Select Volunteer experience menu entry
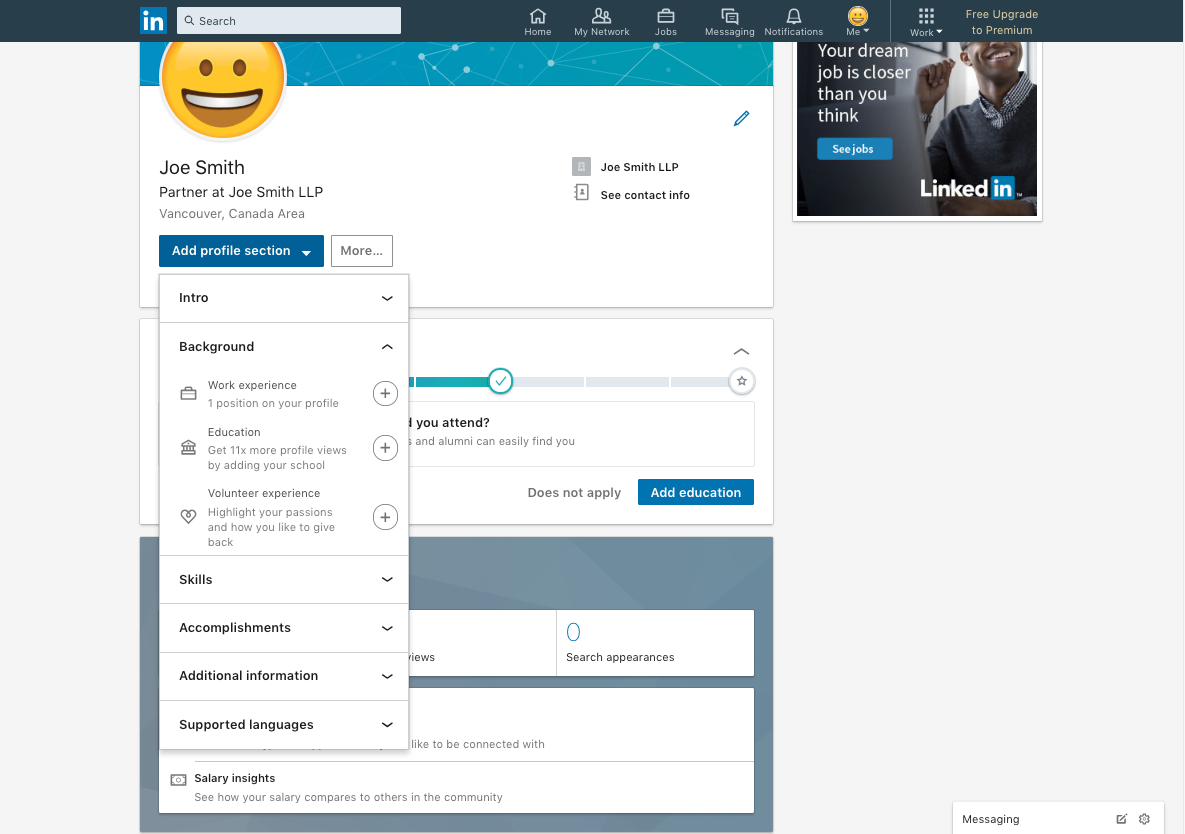Viewport: 1185px width, 834px height. [284, 517]
